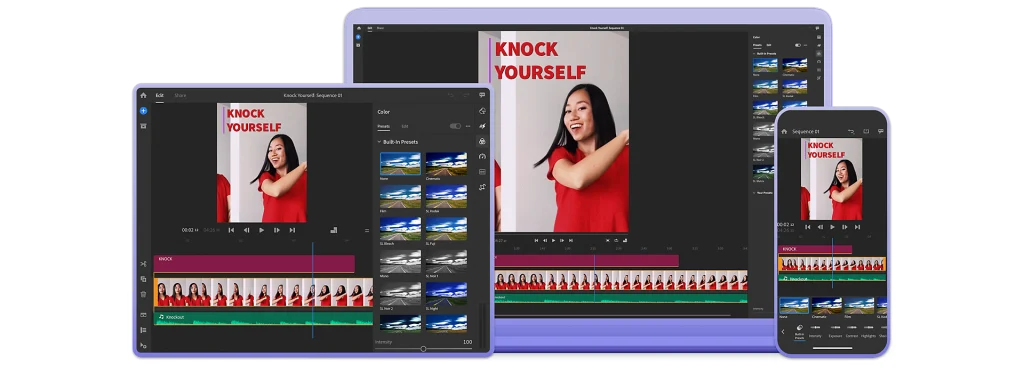Toggle the Color effect switch on the laptop

click(x=797, y=45)
